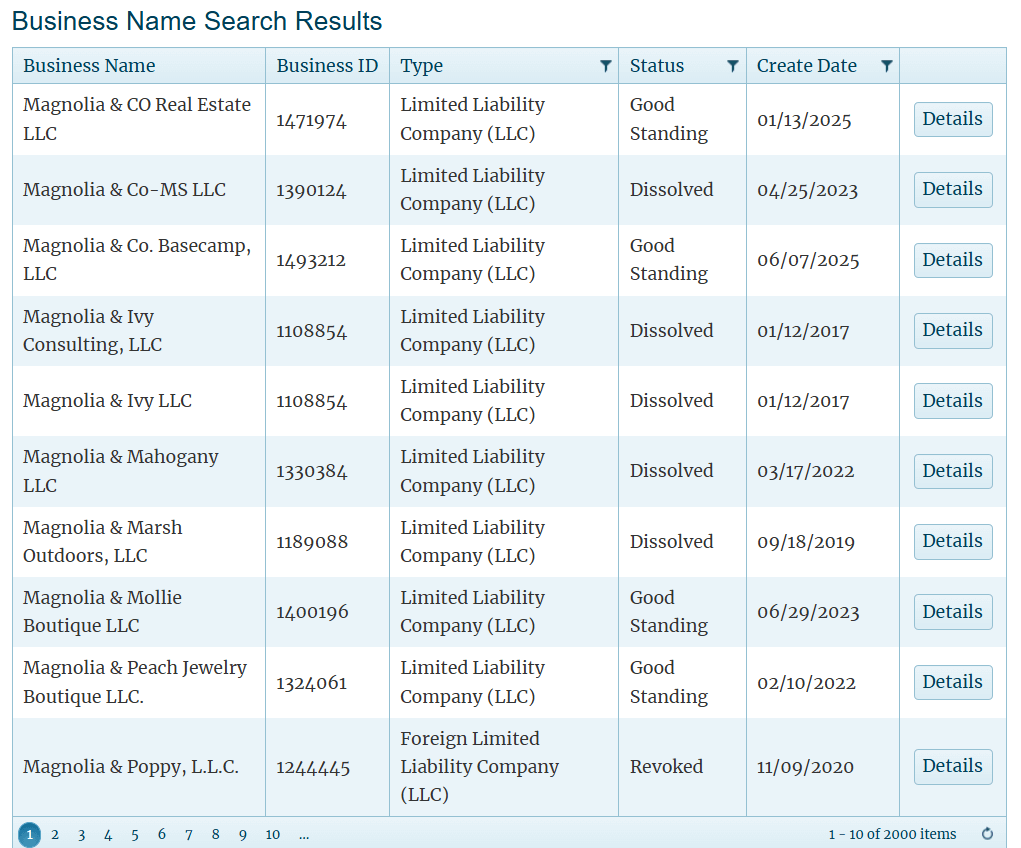This screenshot has width=1021, height=848.
Task: Select the Magnolia & Poppy, L.L.C. name
Action: pos(131,767)
